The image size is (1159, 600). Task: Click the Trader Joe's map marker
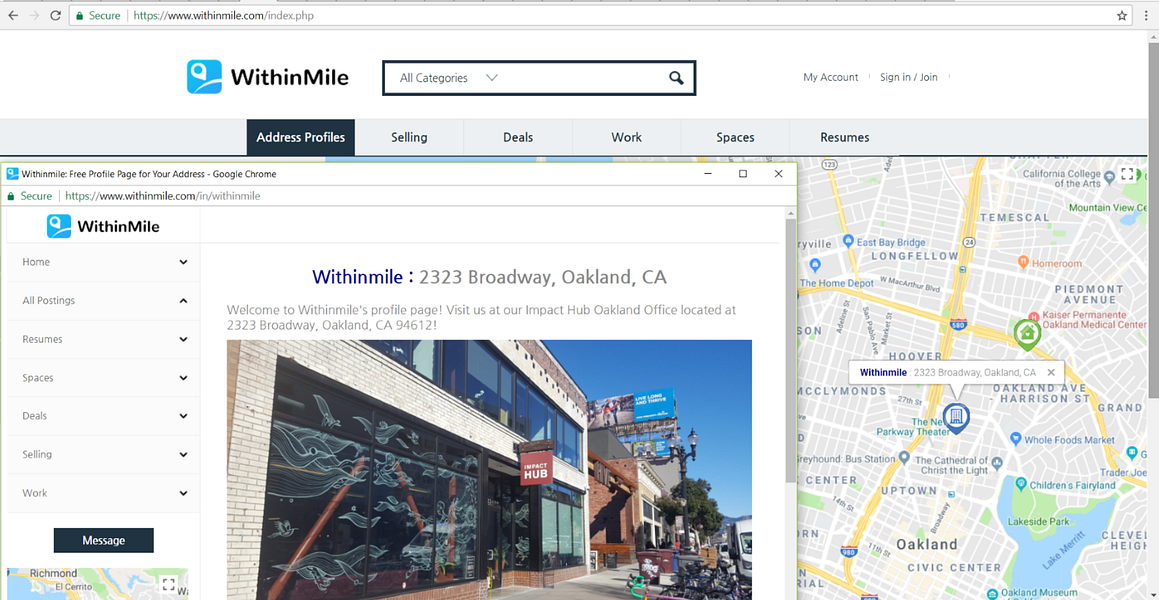(x=1132, y=453)
